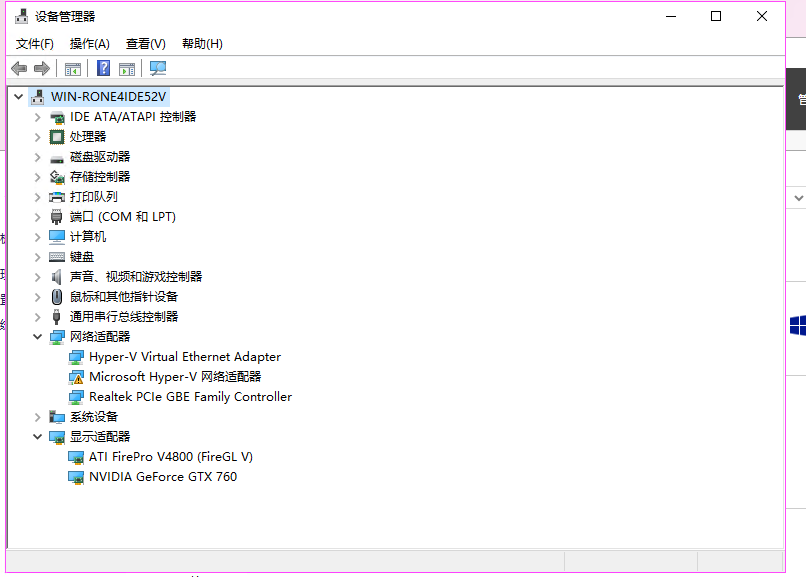Click the 显示适配器 display adapter category icon
The image size is (806, 577).
click(57, 437)
